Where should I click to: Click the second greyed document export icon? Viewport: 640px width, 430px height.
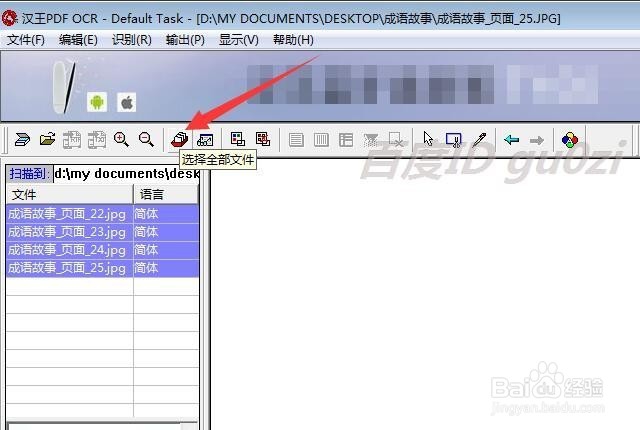(x=97, y=140)
